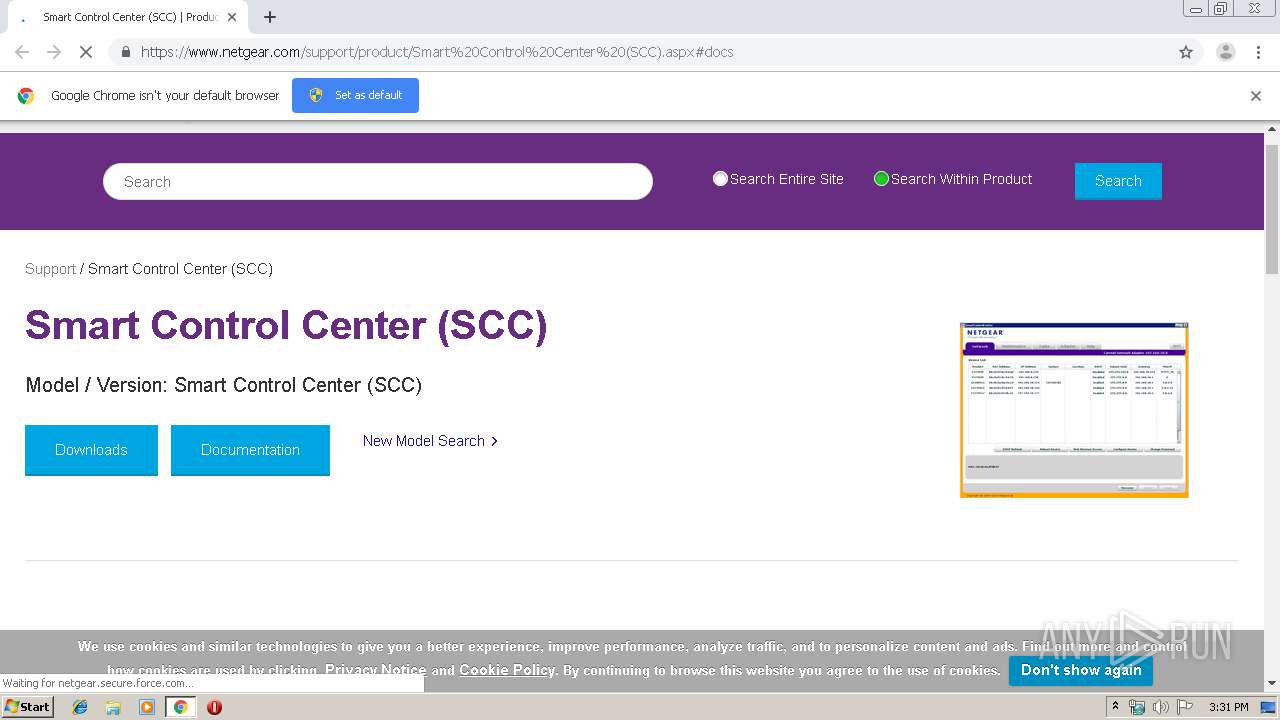Bookmark this page with star icon
The width and height of the screenshot is (1280, 720).
click(1186, 52)
